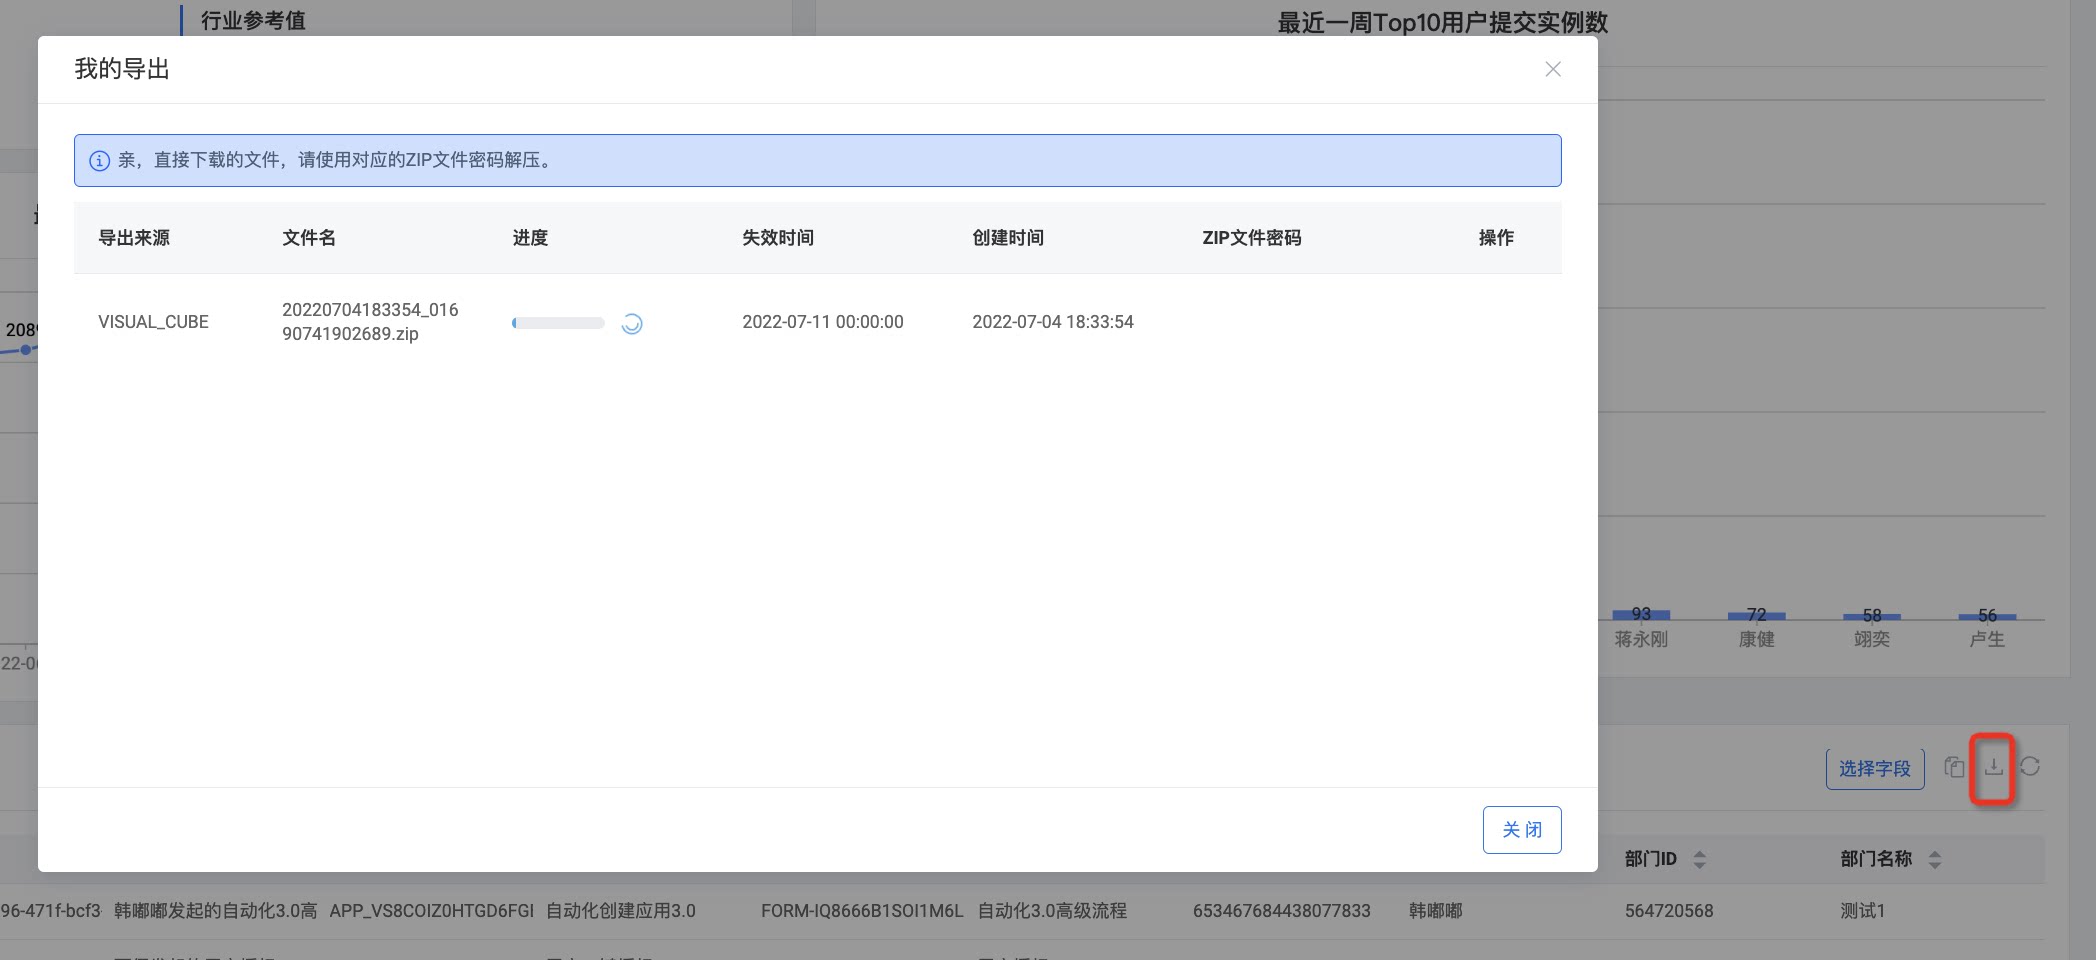Close the 我的导出 dialog with the X icon
This screenshot has width=2096, height=960.
1552,69
